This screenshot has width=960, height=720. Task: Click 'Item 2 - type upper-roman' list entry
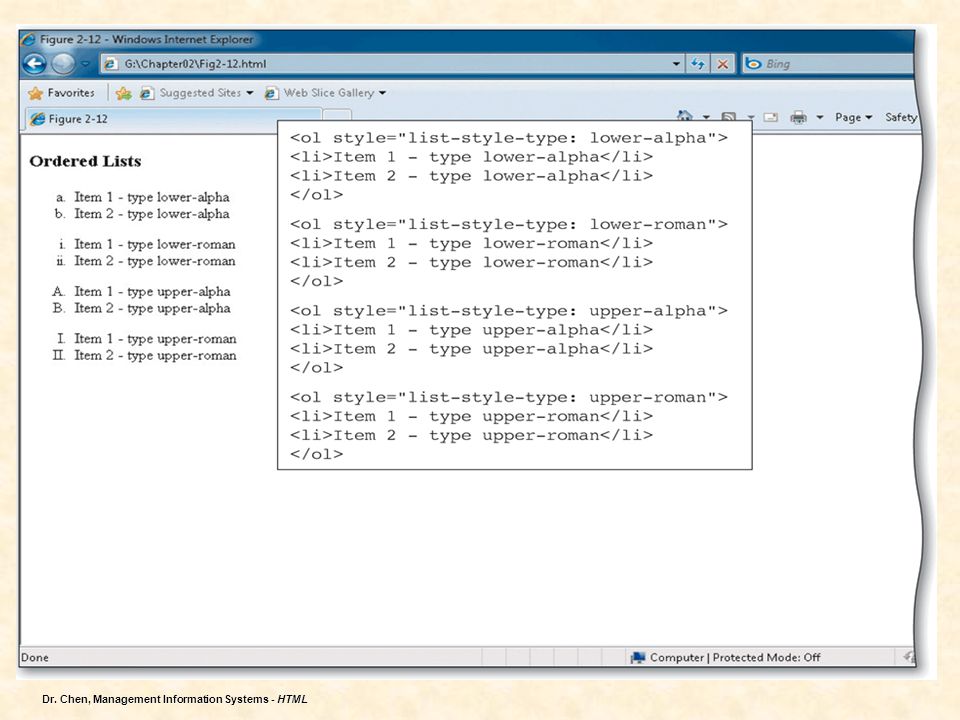156,355
